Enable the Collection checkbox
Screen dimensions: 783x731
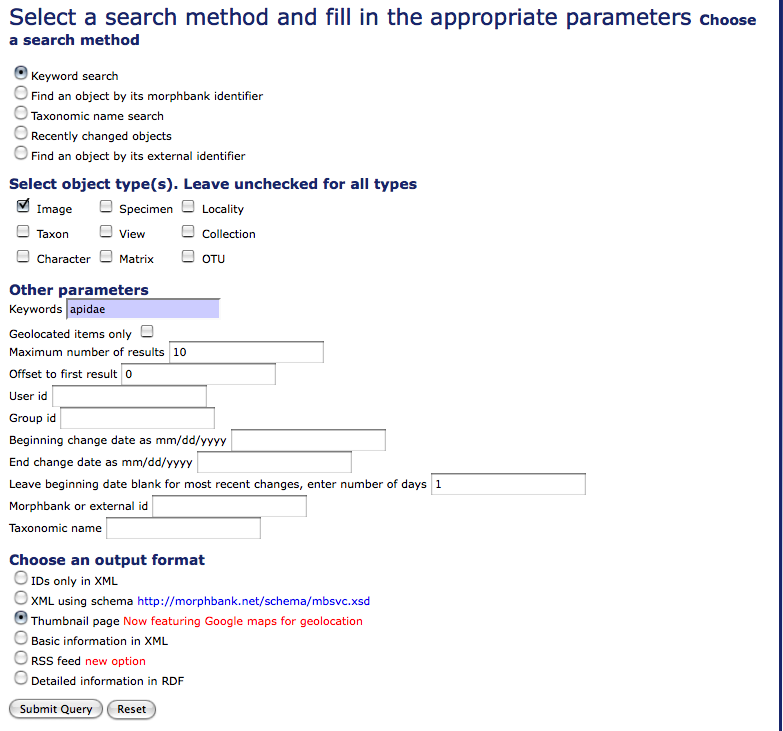click(188, 232)
